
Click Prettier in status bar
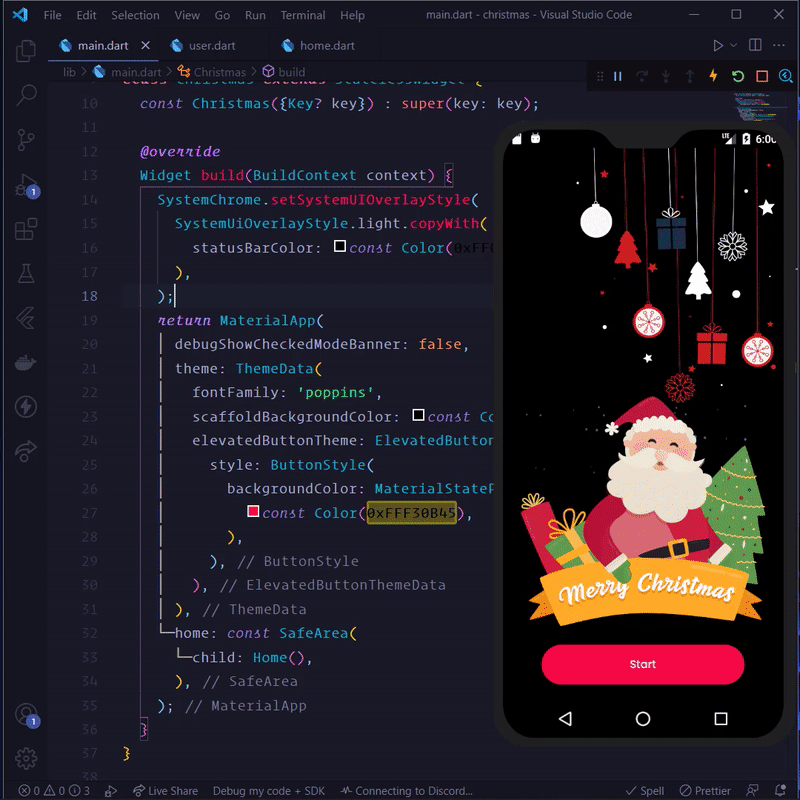click(x=705, y=790)
